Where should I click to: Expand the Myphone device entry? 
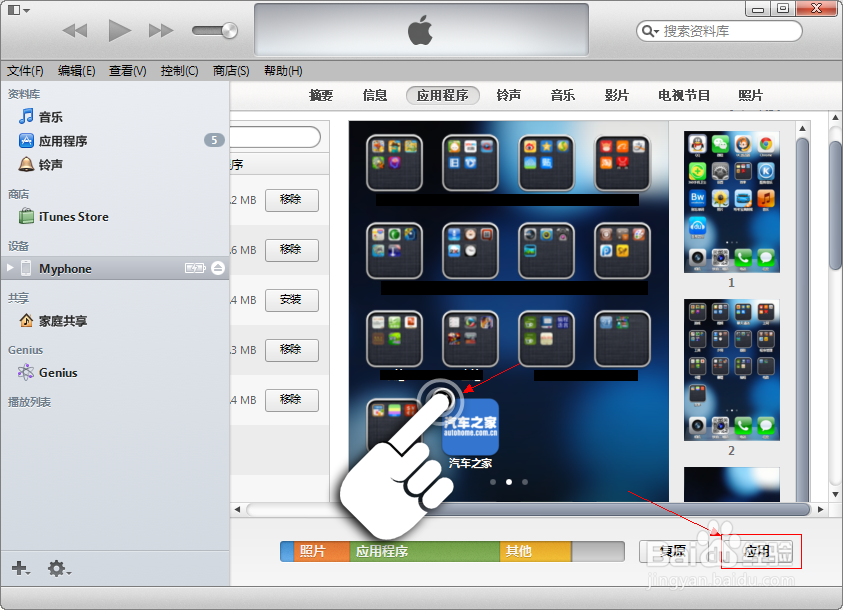(12, 267)
